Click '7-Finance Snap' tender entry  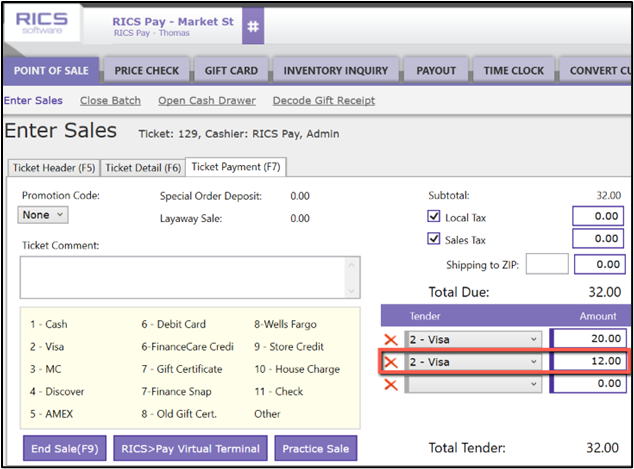(x=176, y=391)
